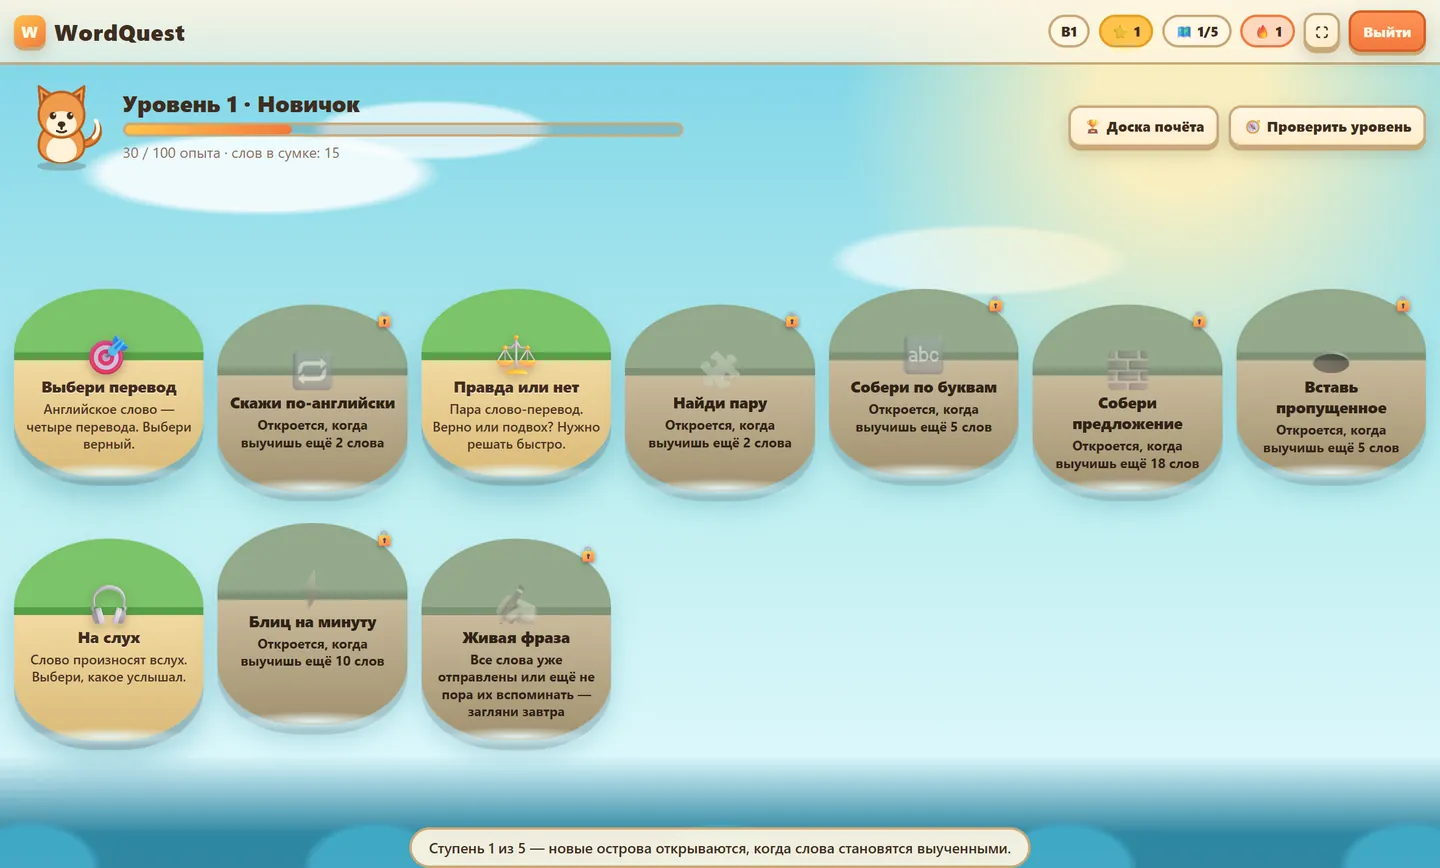Click the headphones icon on На слух island
The image size is (1440, 868).
(x=109, y=604)
